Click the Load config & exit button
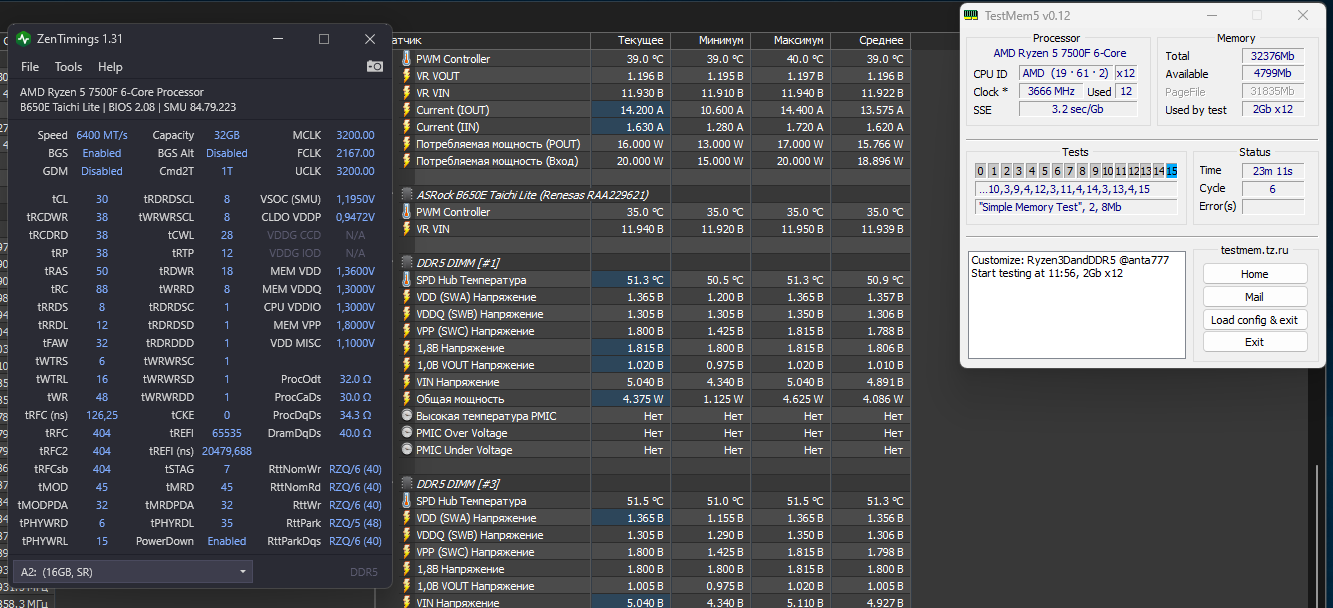 click(x=1255, y=320)
